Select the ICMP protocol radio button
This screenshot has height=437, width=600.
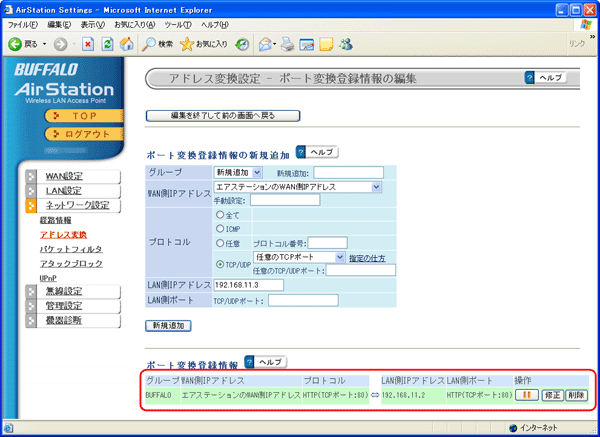click(220, 227)
